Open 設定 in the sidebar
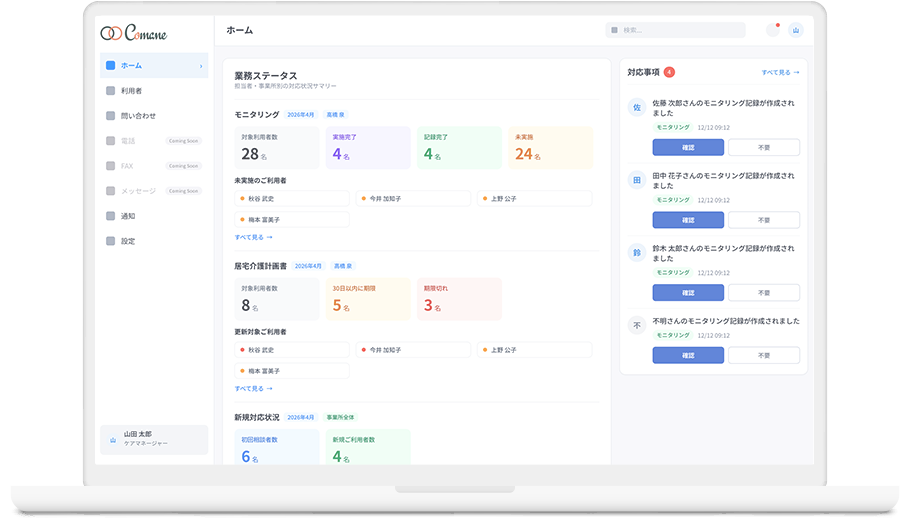The image size is (910, 520). (154, 241)
